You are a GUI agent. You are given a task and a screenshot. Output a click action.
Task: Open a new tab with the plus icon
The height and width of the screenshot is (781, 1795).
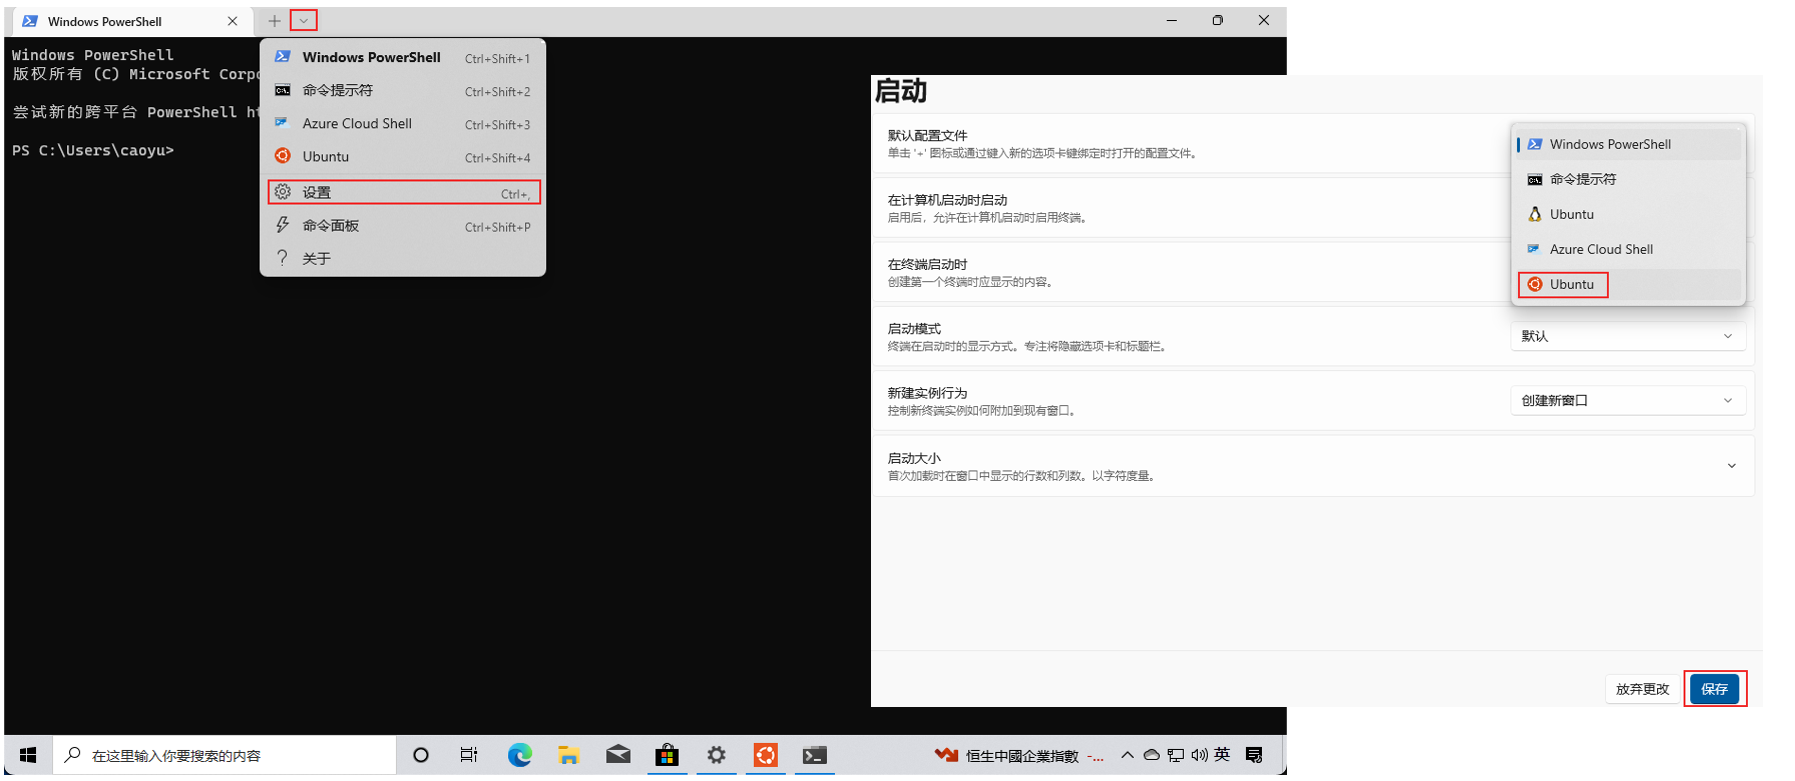(x=274, y=21)
